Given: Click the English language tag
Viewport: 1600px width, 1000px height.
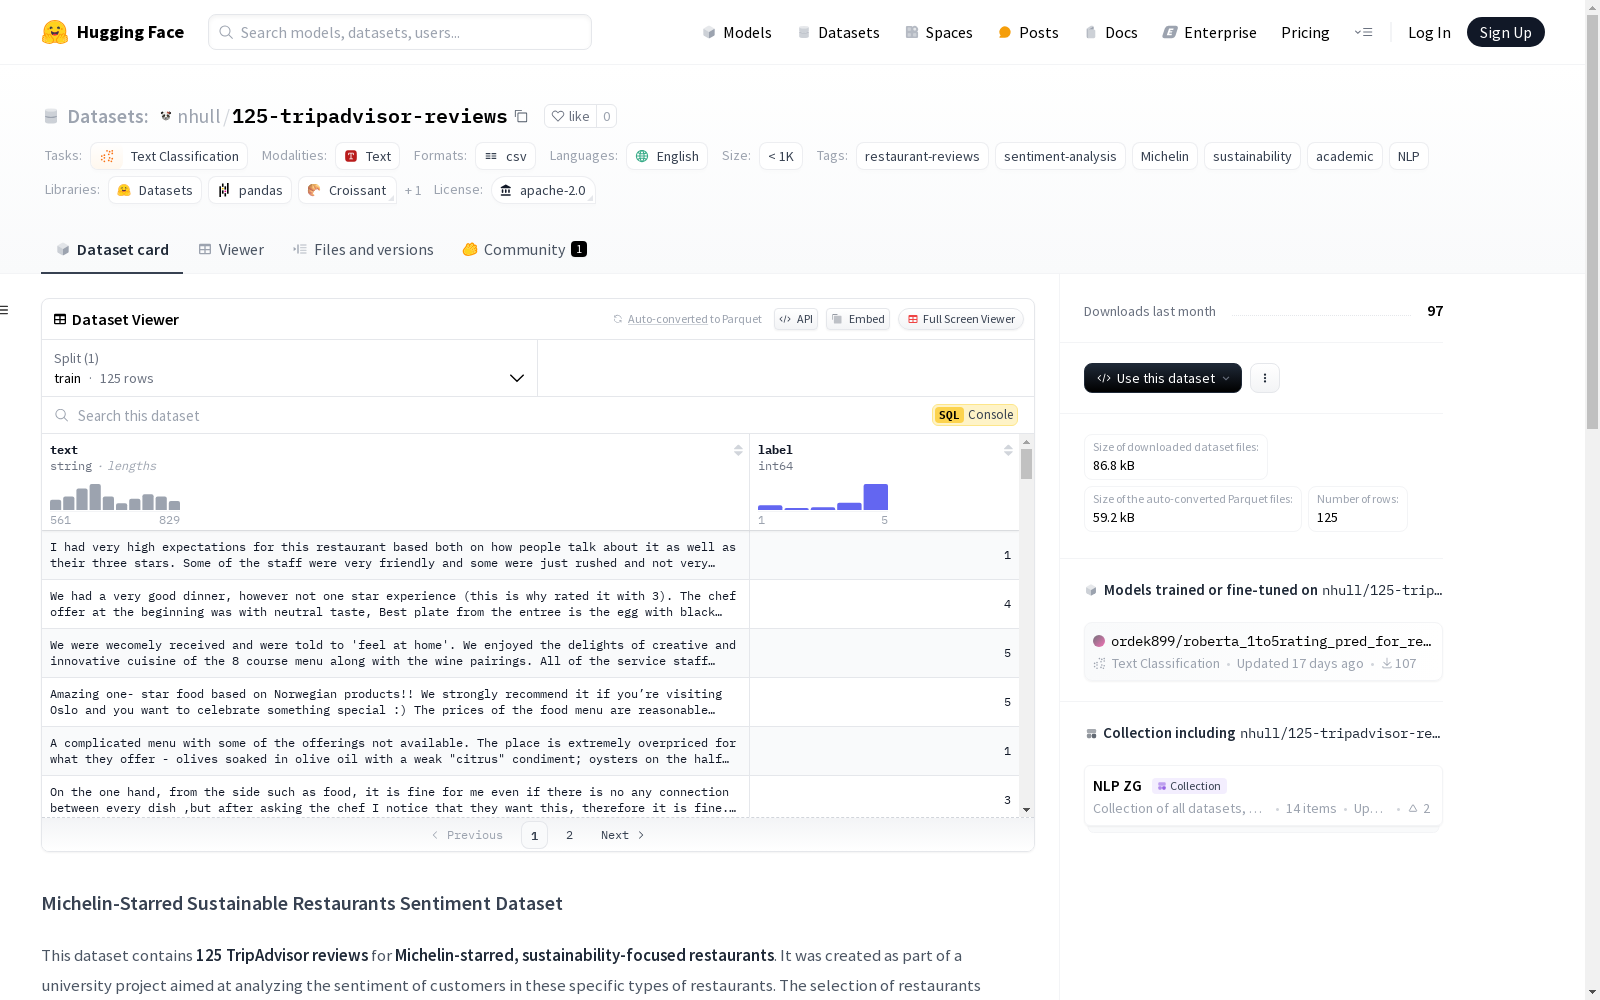Looking at the screenshot, I should click(x=667, y=156).
